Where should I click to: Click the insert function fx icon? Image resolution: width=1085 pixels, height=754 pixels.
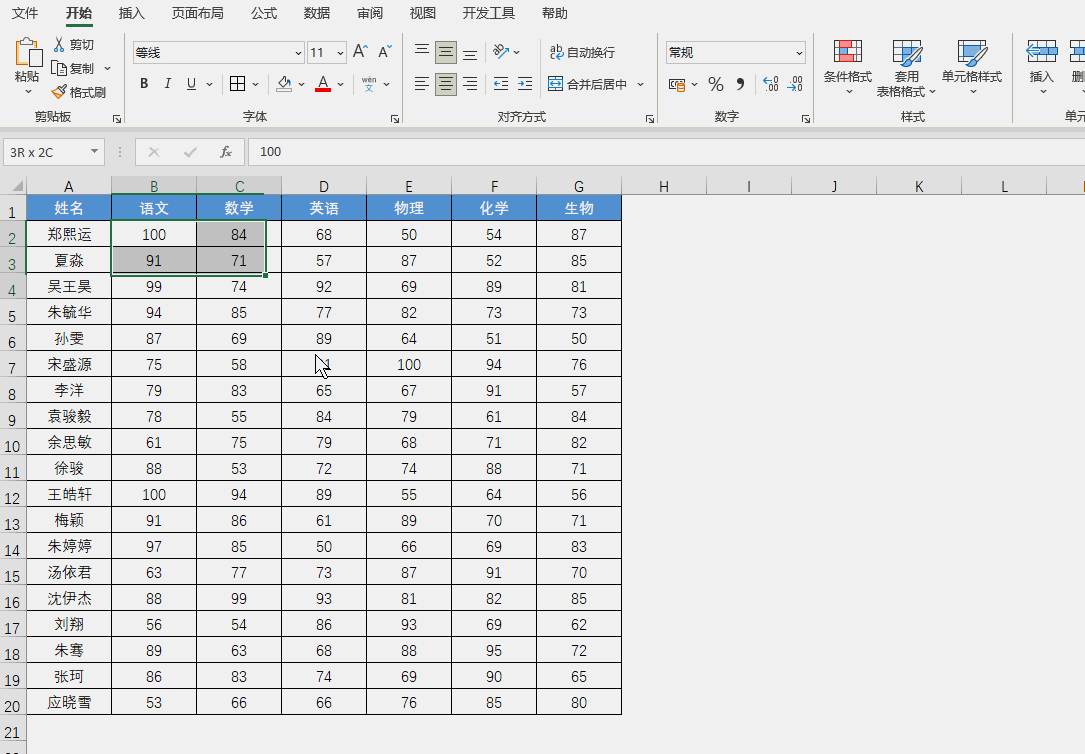(226, 152)
